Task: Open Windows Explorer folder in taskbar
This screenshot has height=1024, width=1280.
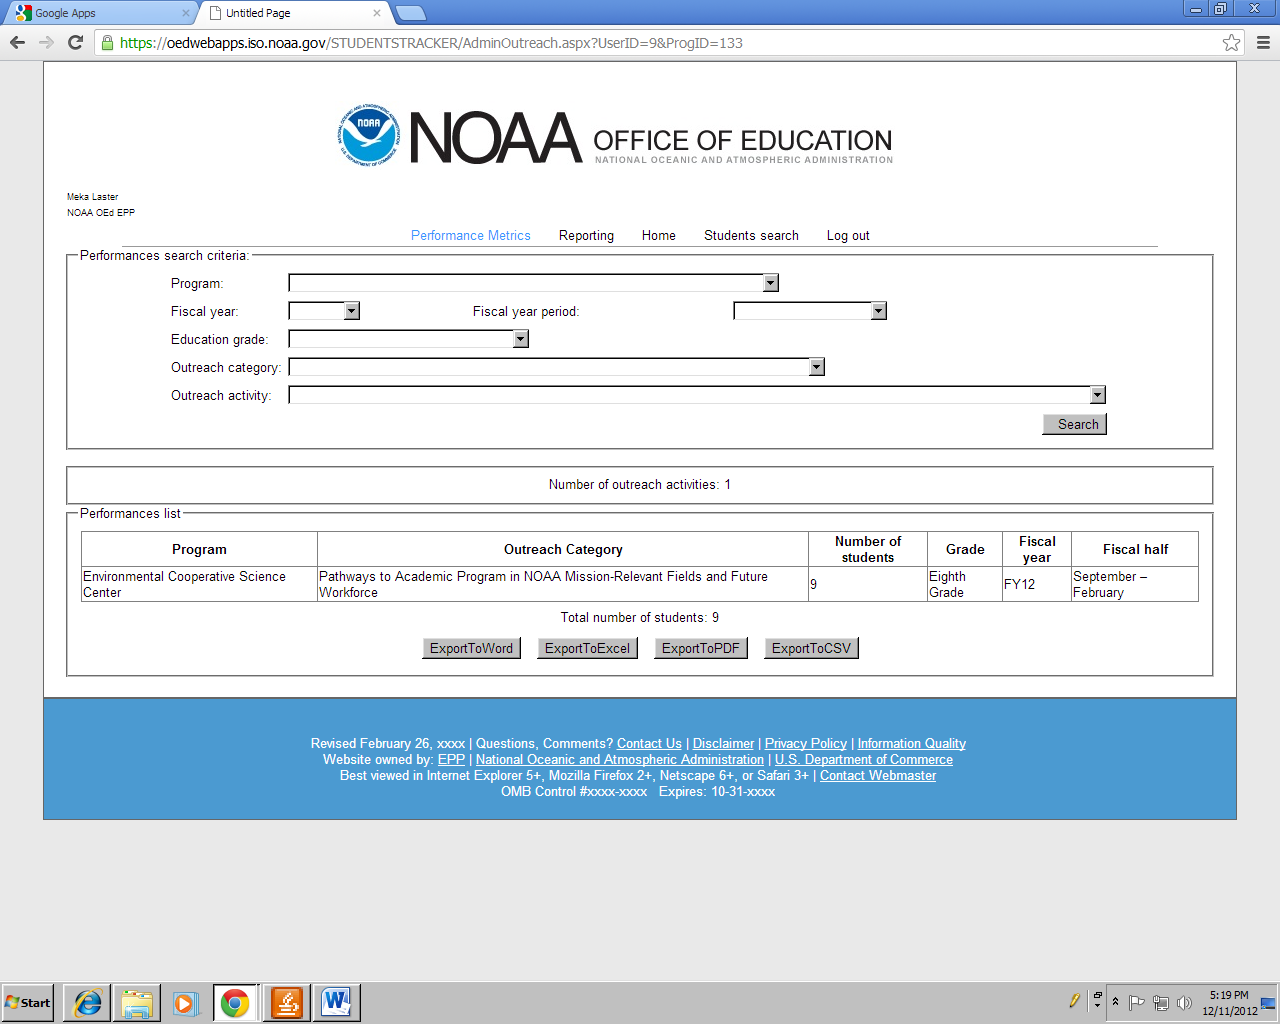Action: pyautogui.click(x=137, y=1002)
